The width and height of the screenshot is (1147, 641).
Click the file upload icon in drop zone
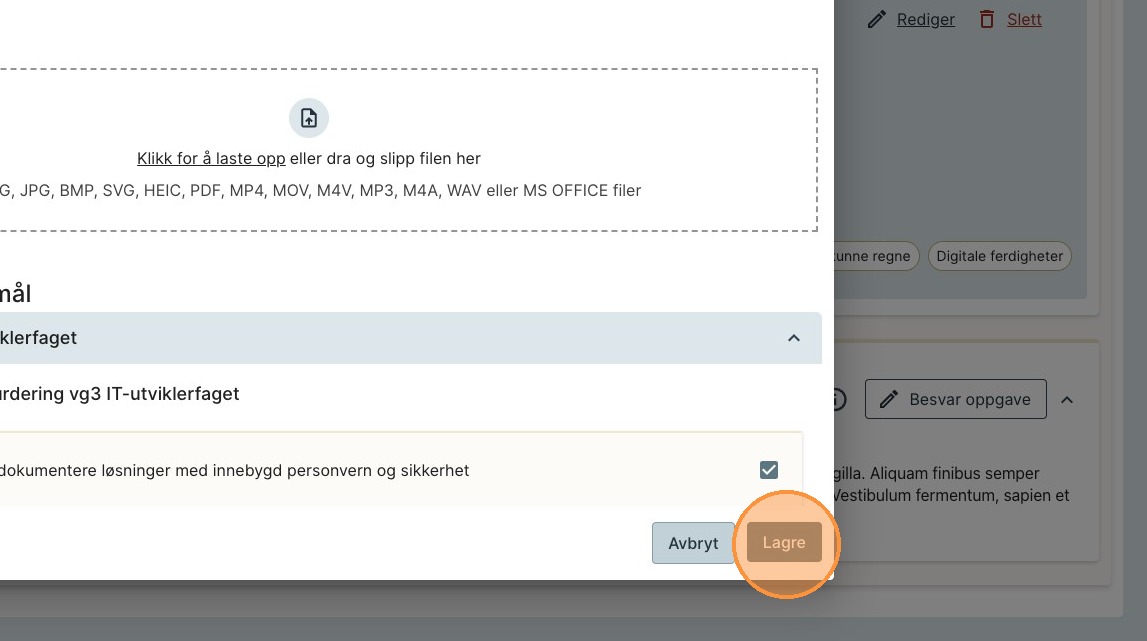pyautogui.click(x=309, y=118)
